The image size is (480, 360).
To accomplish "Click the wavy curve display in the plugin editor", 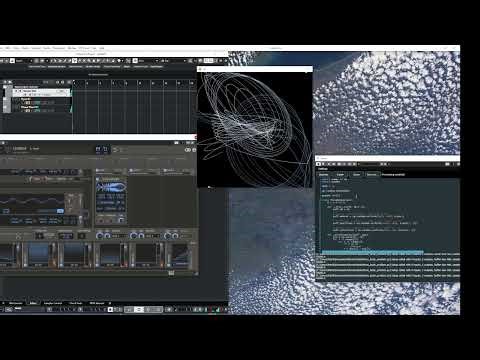I will tap(32, 202).
